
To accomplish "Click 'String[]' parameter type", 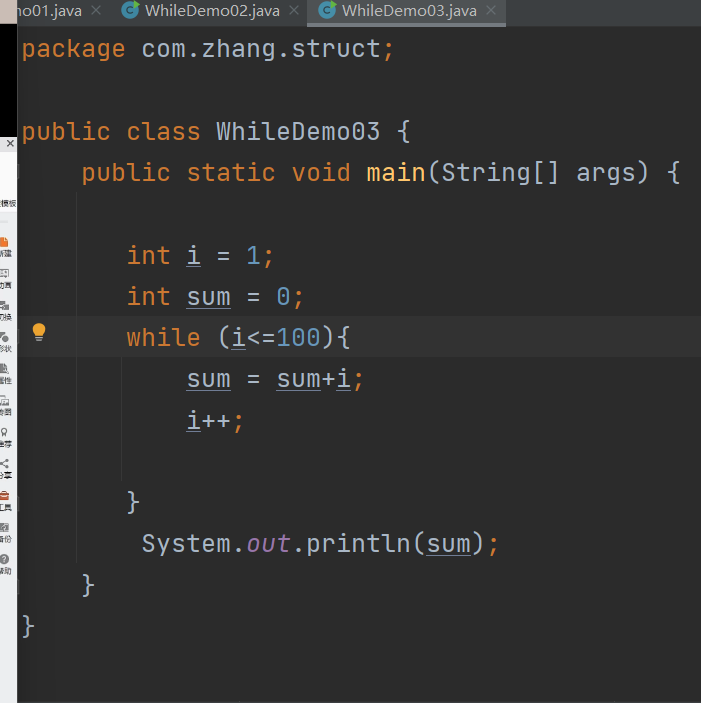I will pyautogui.click(x=500, y=172).
